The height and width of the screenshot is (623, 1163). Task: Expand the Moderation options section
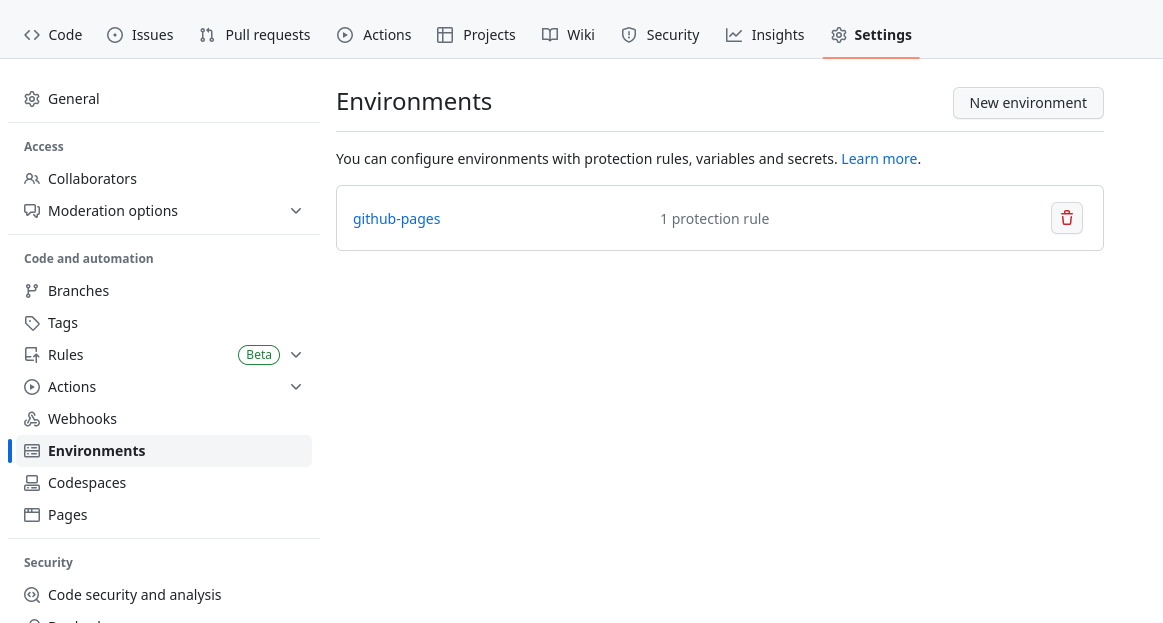(296, 210)
